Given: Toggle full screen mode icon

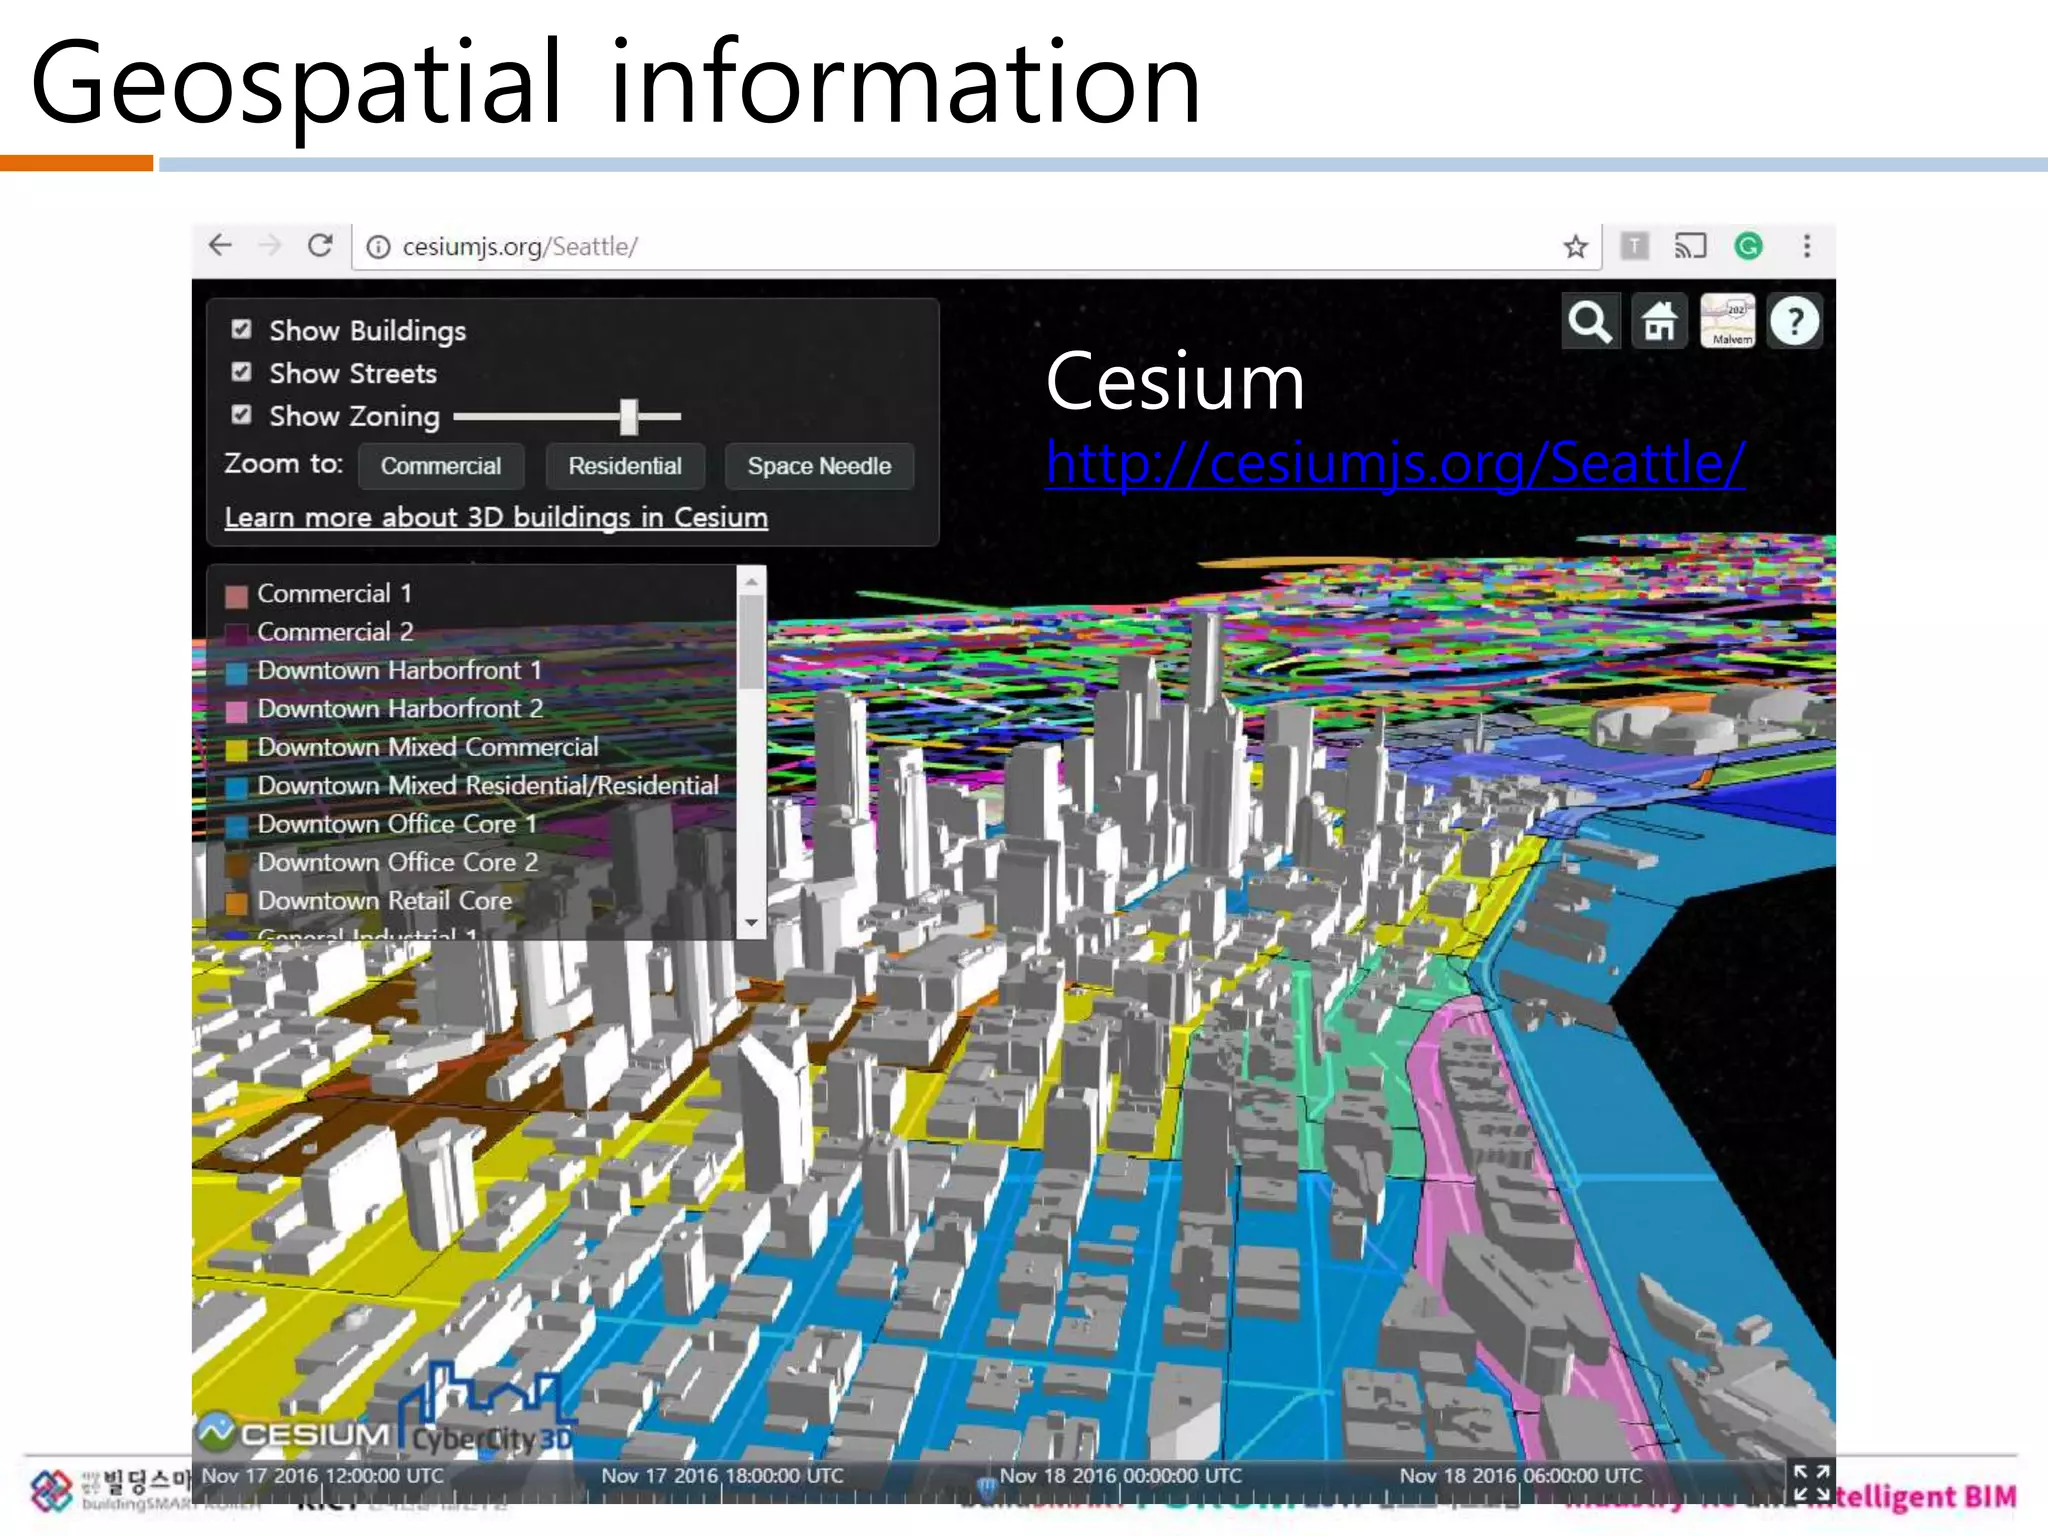Looking at the screenshot, I should 1811,1483.
